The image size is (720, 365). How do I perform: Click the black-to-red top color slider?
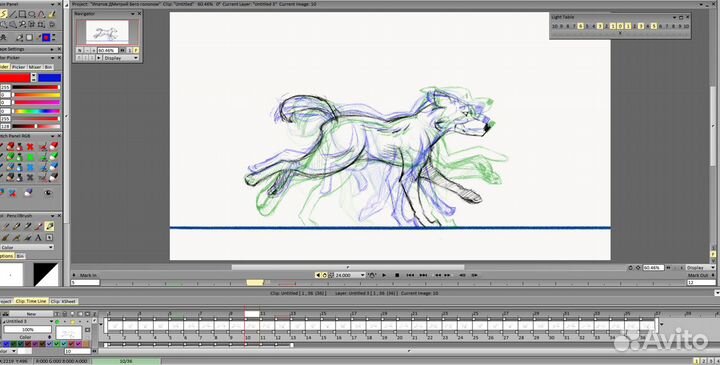(36, 87)
